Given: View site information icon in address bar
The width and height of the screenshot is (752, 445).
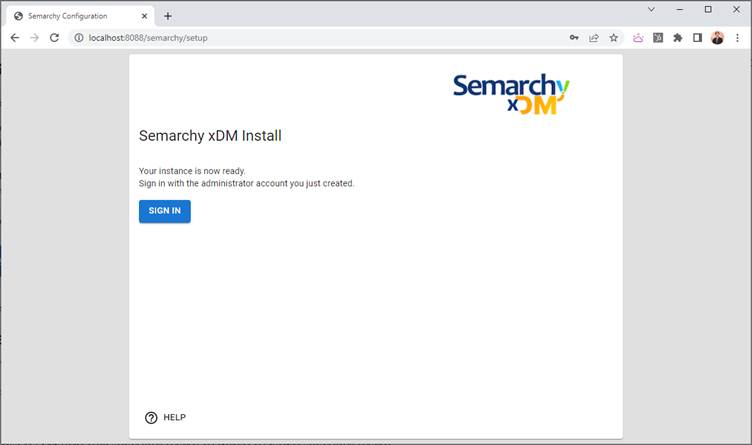Looking at the screenshot, I should (x=79, y=38).
